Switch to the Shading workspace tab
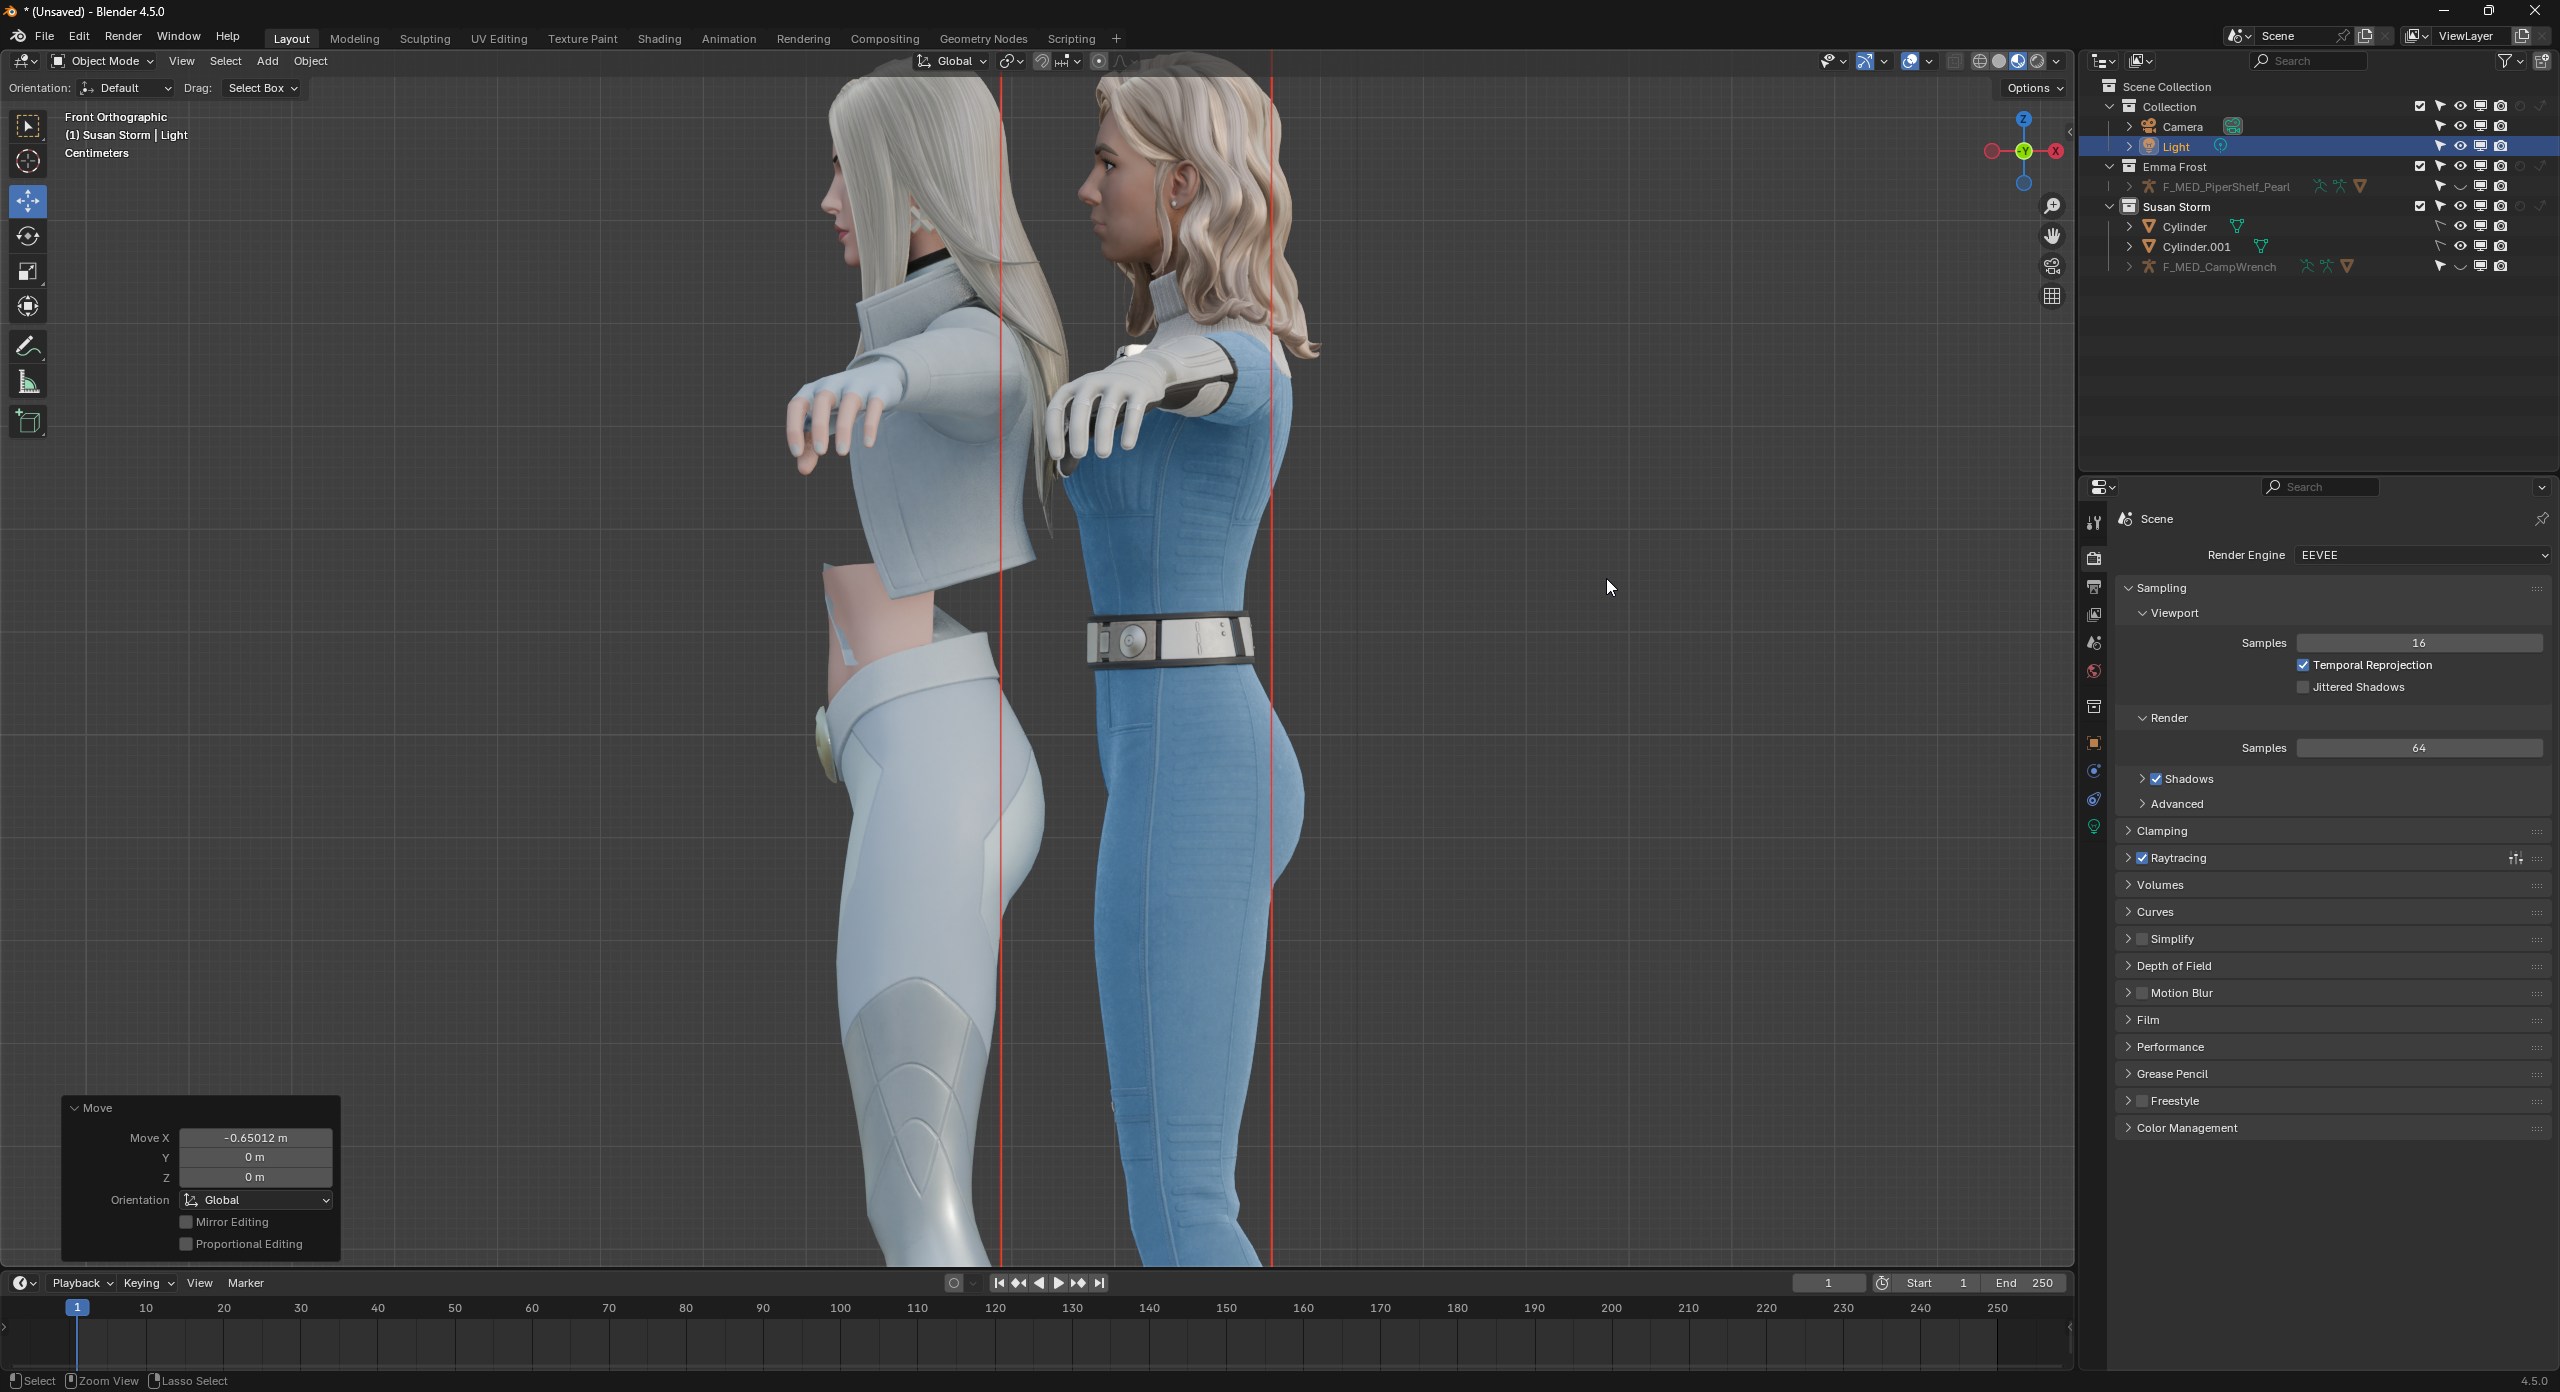Image resolution: width=2560 pixels, height=1392 pixels. click(x=659, y=39)
